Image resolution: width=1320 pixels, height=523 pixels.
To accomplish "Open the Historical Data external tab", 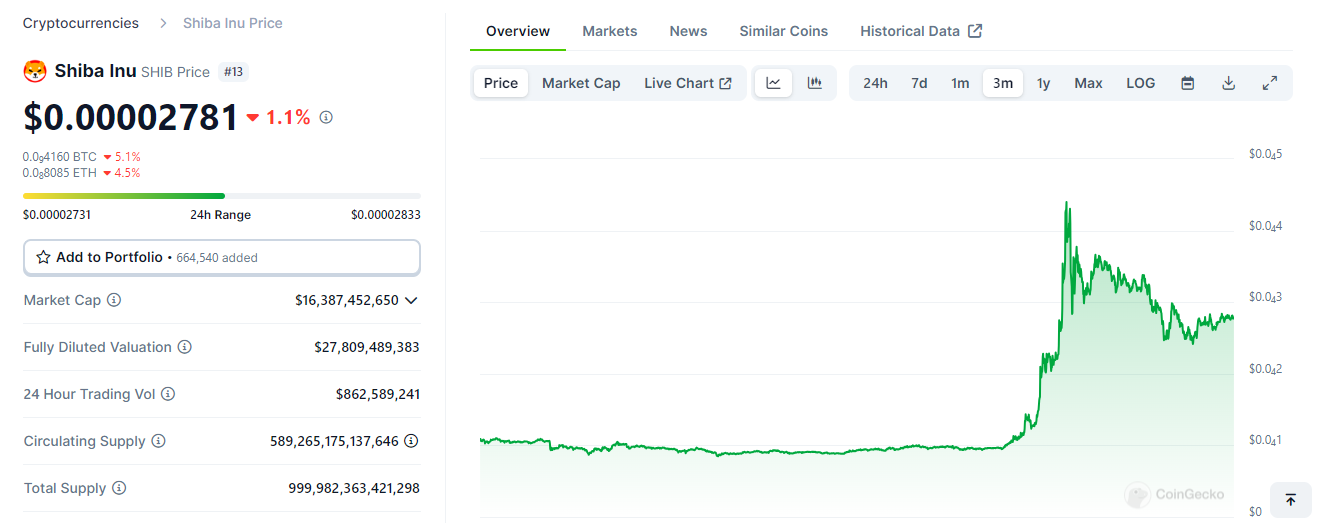I will 921,31.
